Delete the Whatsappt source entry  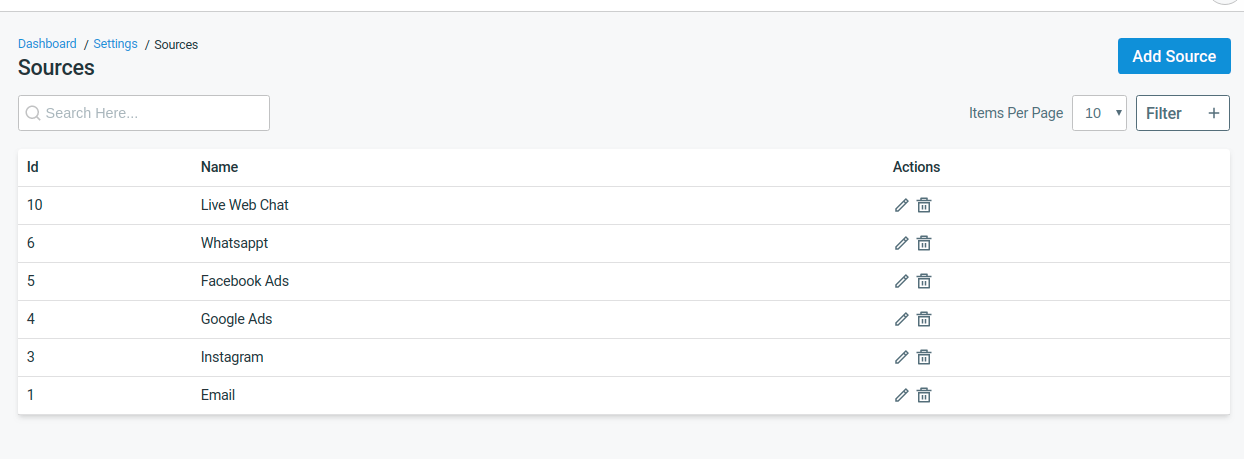click(924, 243)
